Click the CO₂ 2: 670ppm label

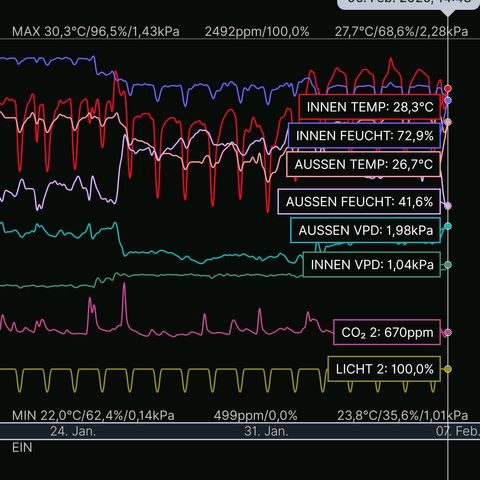pos(387,332)
